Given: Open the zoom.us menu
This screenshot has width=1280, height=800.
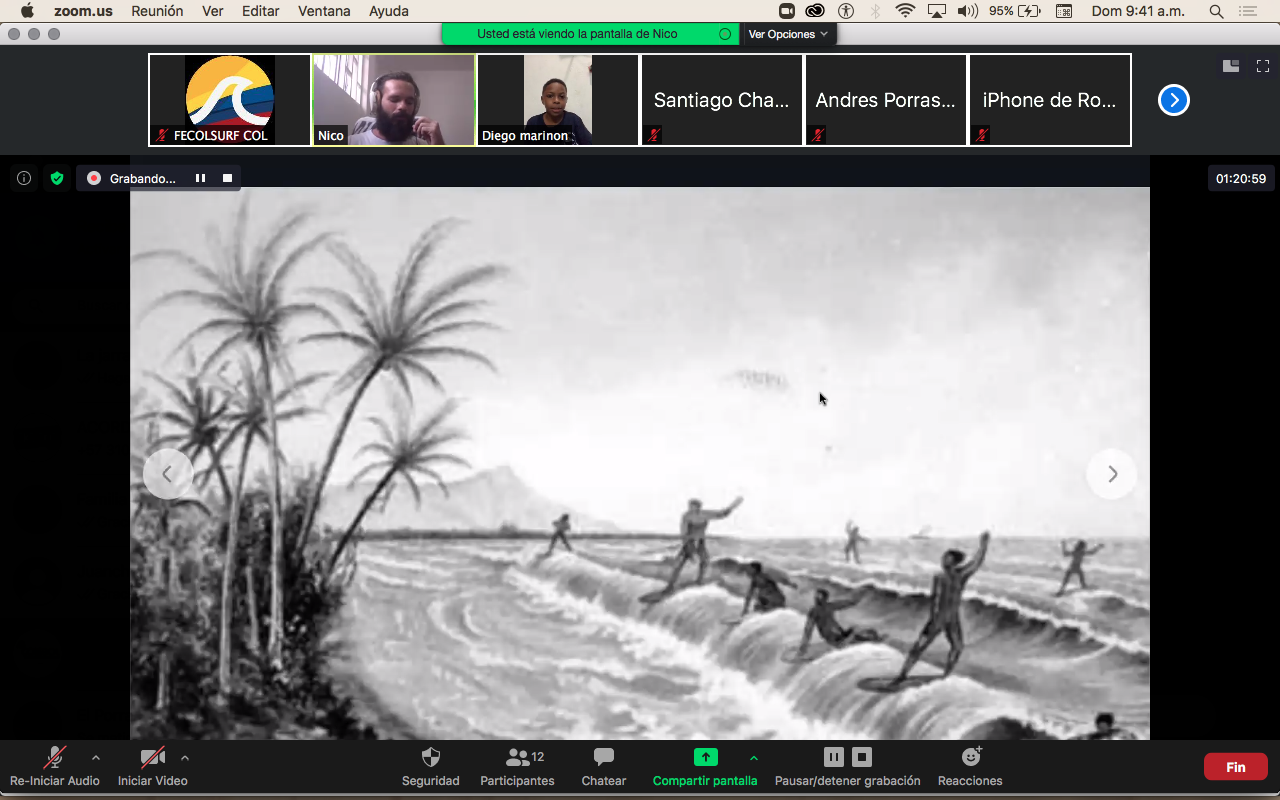Looking at the screenshot, I should point(83,11).
